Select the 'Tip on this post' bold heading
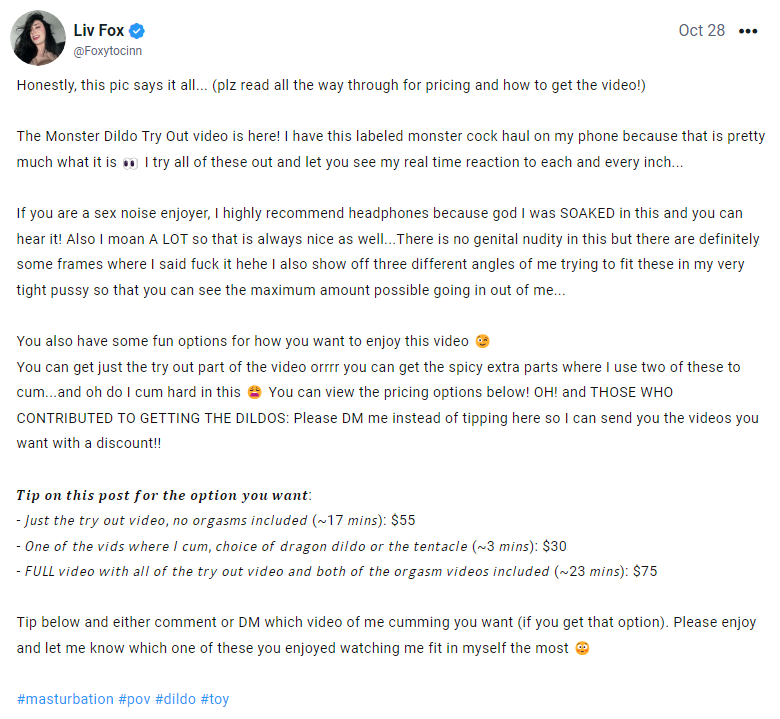The image size is (780, 719). (164, 495)
